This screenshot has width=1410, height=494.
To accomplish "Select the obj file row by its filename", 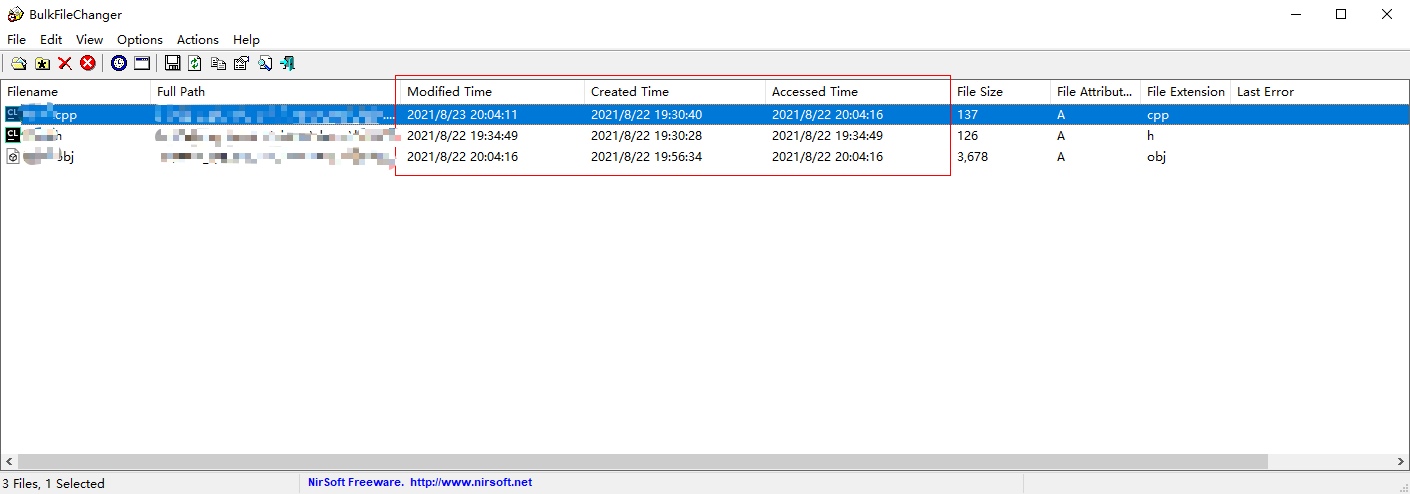I will pyautogui.click(x=47, y=157).
